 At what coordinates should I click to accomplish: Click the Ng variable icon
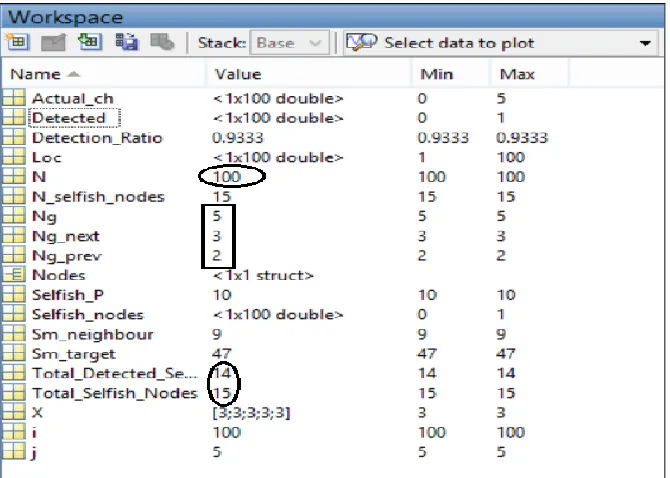click(x=14, y=216)
